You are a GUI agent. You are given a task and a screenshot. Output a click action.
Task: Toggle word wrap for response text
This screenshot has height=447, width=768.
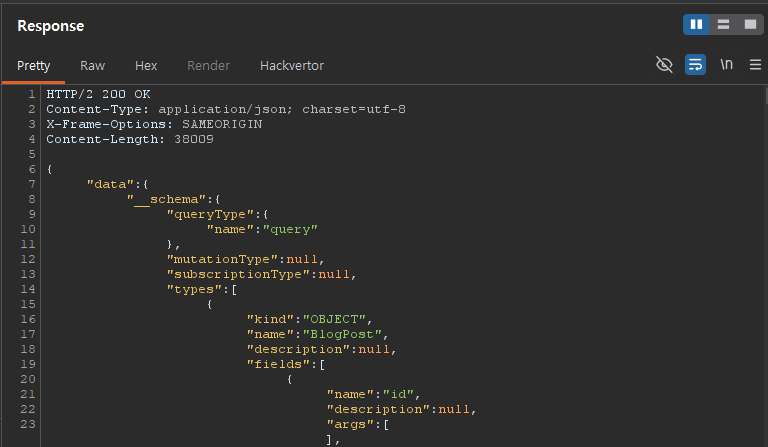(695, 65)
